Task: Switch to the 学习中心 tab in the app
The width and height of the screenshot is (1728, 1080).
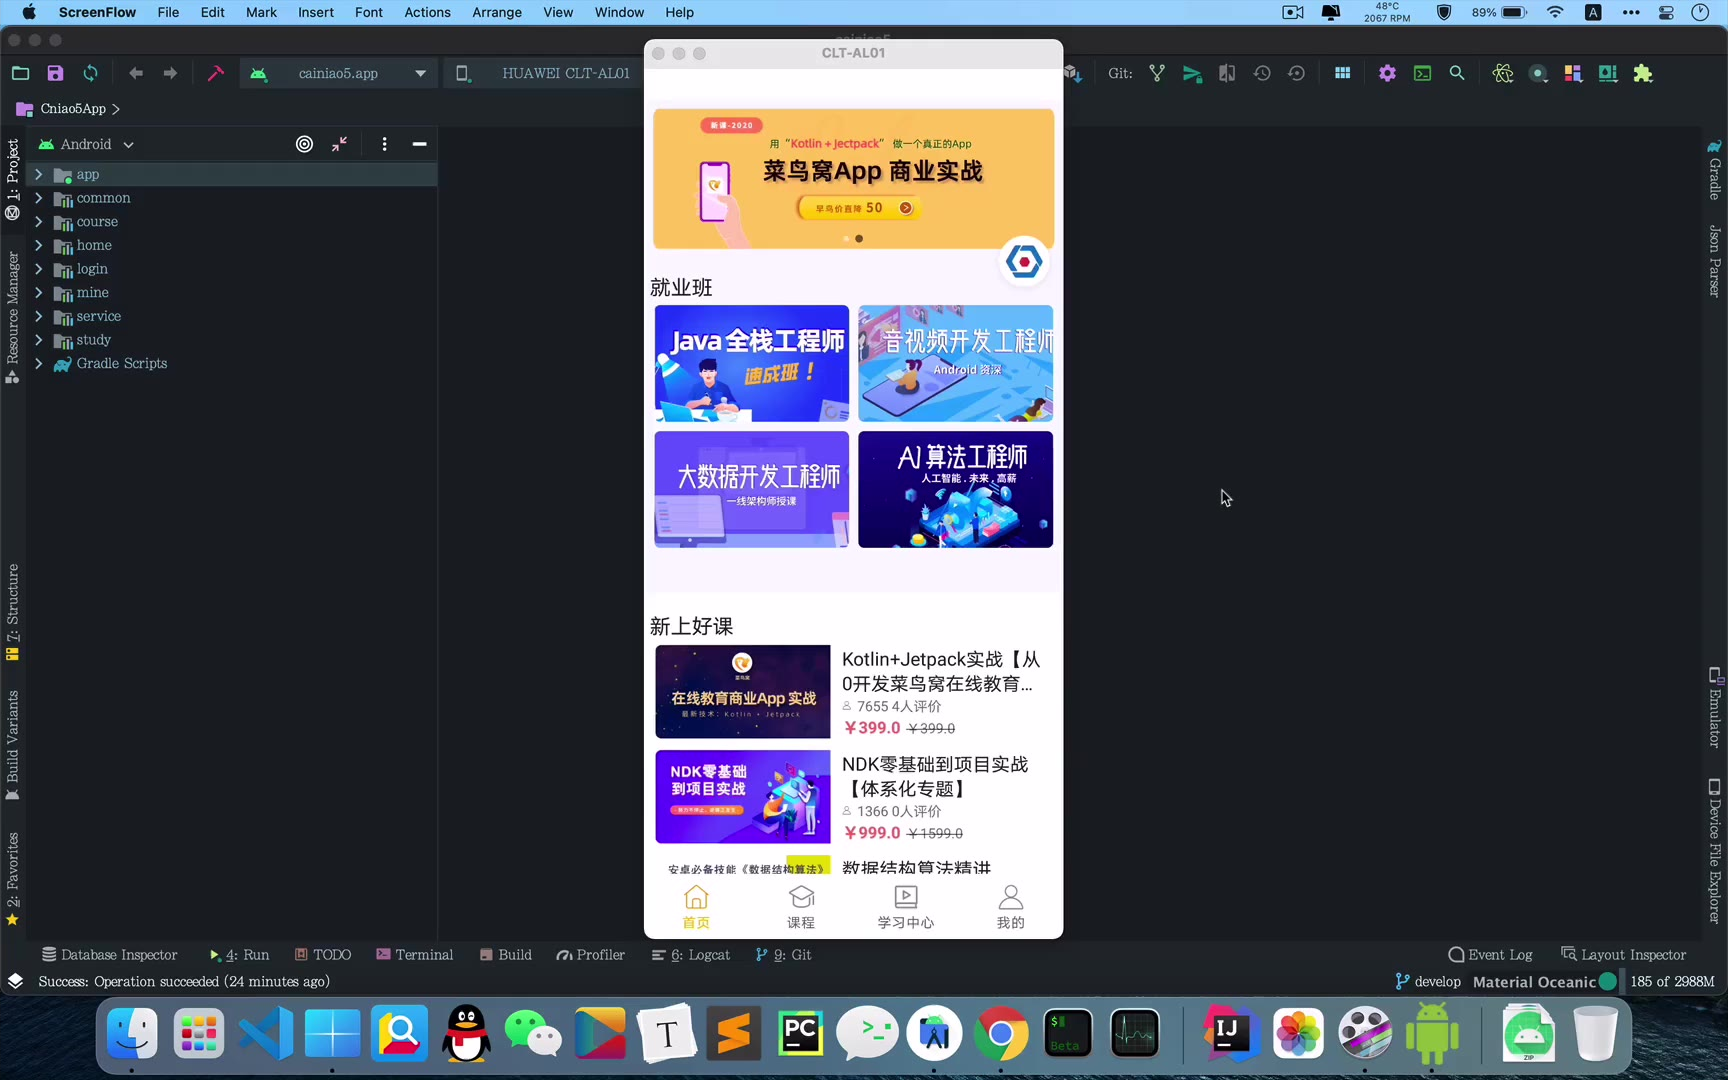Action: point(906,907)
